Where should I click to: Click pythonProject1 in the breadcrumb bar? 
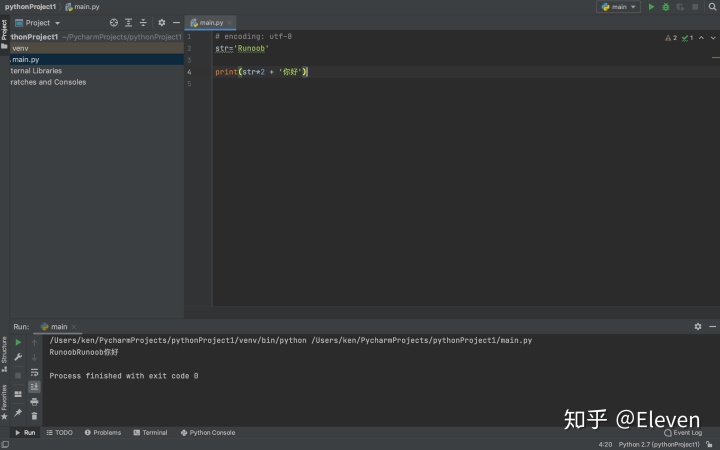30,7
